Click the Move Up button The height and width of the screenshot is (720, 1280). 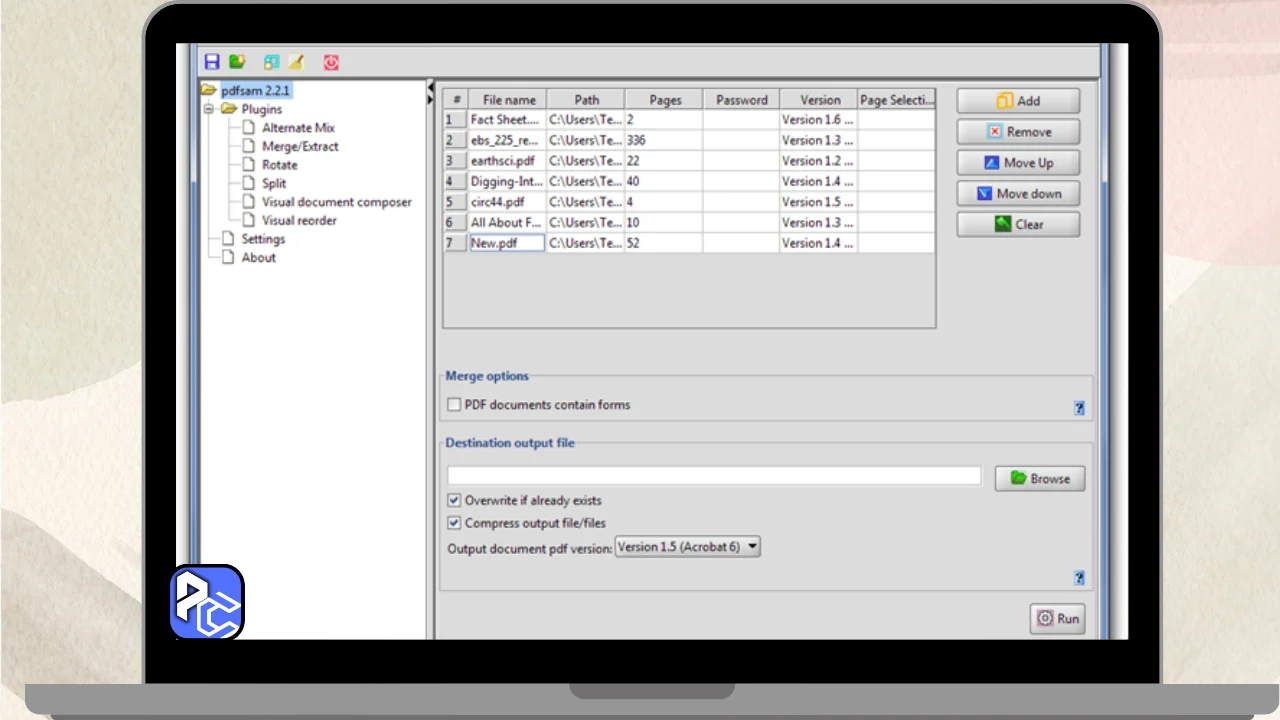1018,163
